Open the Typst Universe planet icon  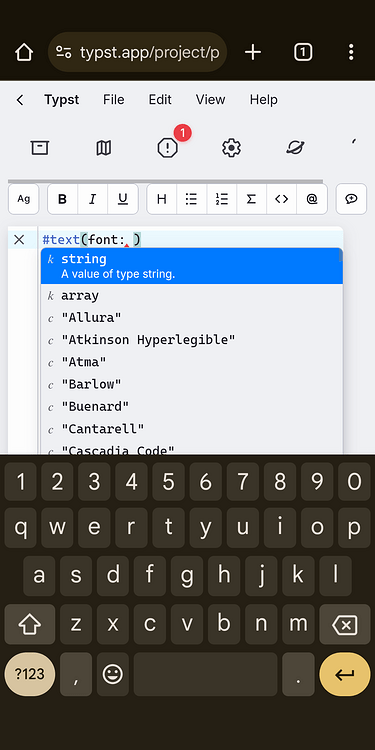[295, 148]
